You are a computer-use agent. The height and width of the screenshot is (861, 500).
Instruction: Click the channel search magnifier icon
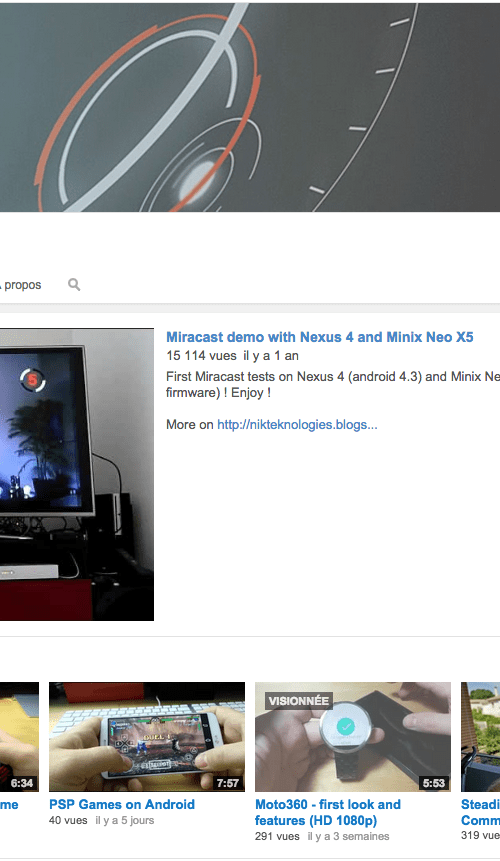[74, 284]
